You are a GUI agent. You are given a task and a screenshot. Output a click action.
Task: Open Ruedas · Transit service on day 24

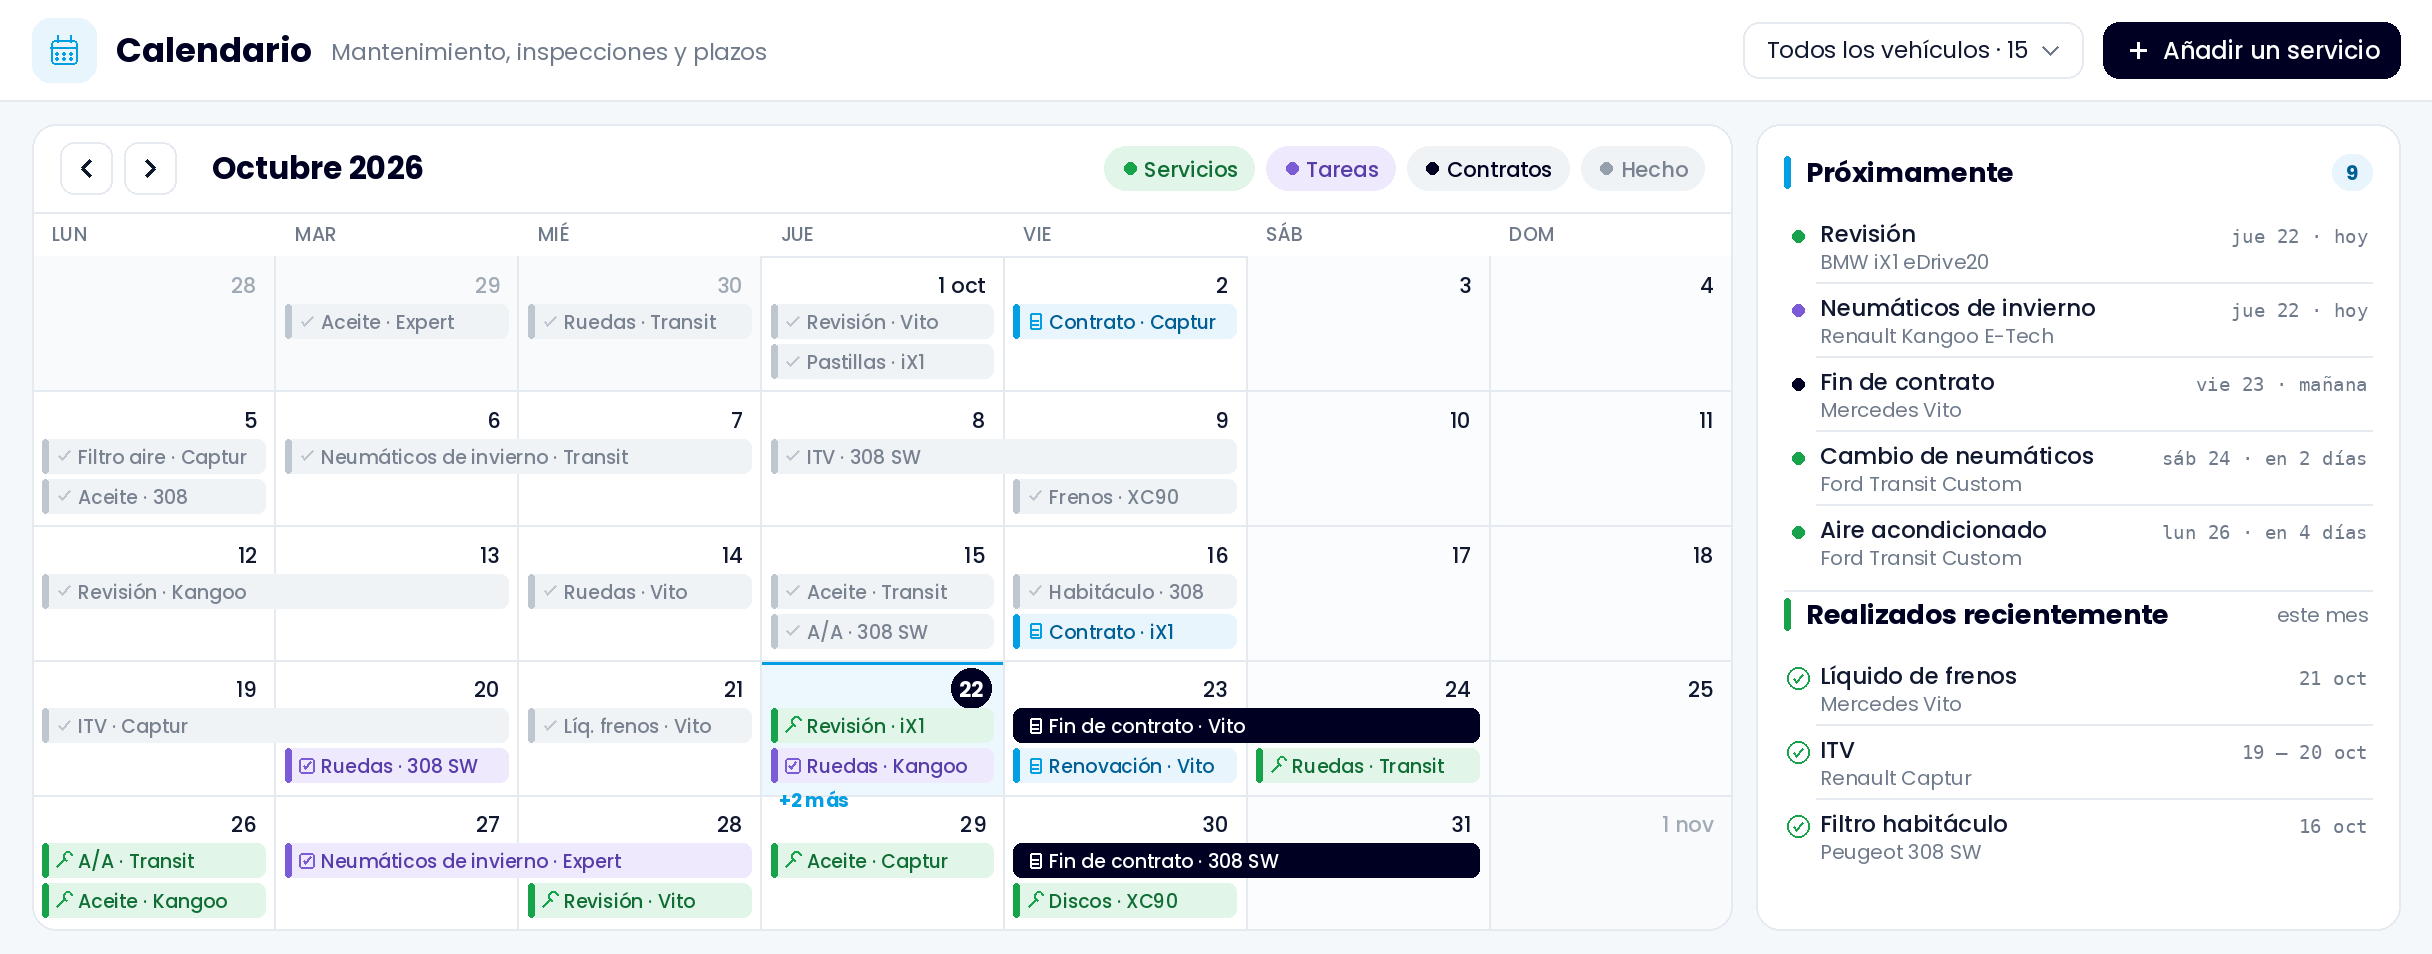pos(1368,766)
